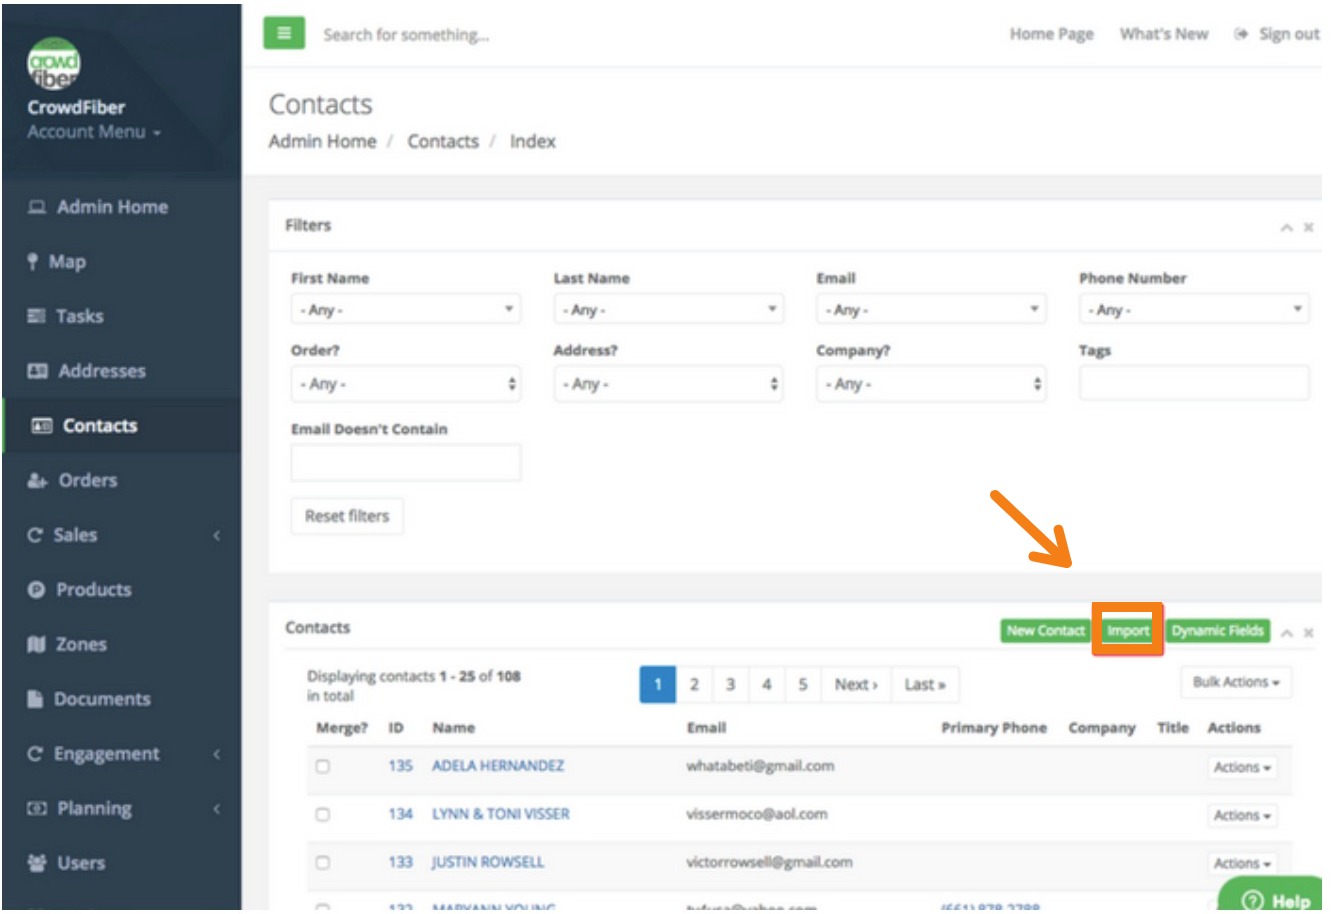Check the merge box for Adela Hernandez

[x=322, y=767]
